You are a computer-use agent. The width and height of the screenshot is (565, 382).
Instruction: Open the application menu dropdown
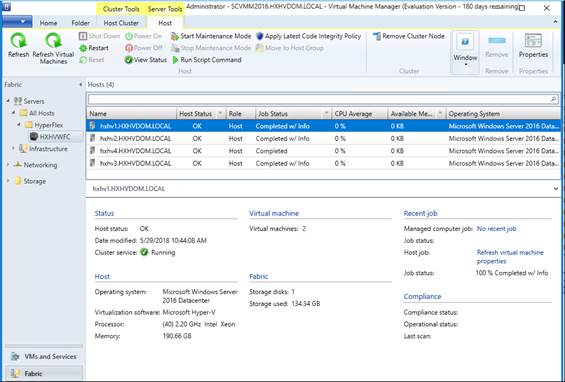pyautogui.click(x=17, y=22)
